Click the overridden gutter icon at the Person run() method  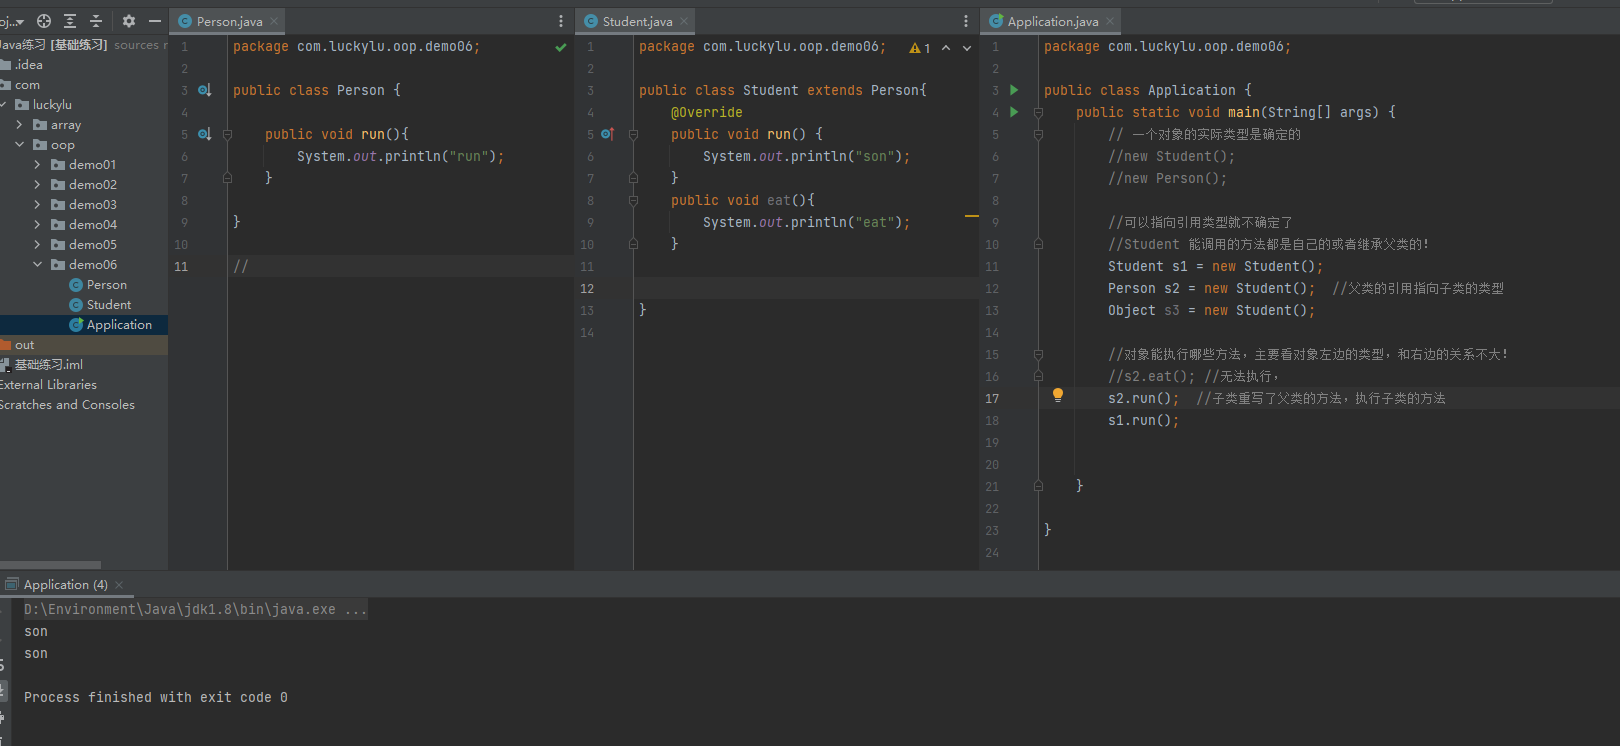pos(205,134)
